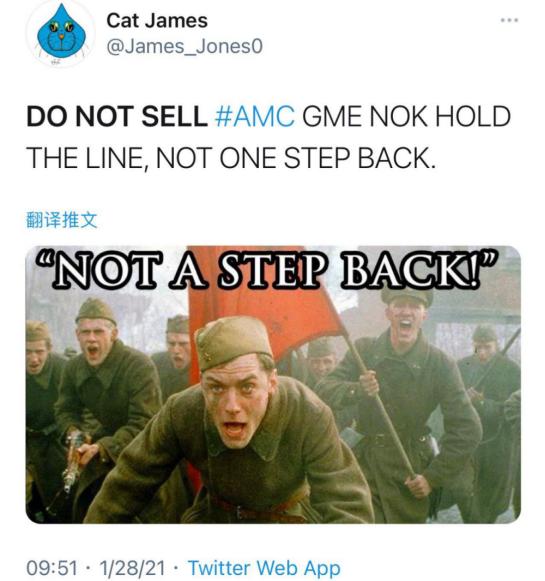This screenshot has width=545, height=581.
Task: Visit the @James_Jones0 handle profile
Action: coord(185,47)
